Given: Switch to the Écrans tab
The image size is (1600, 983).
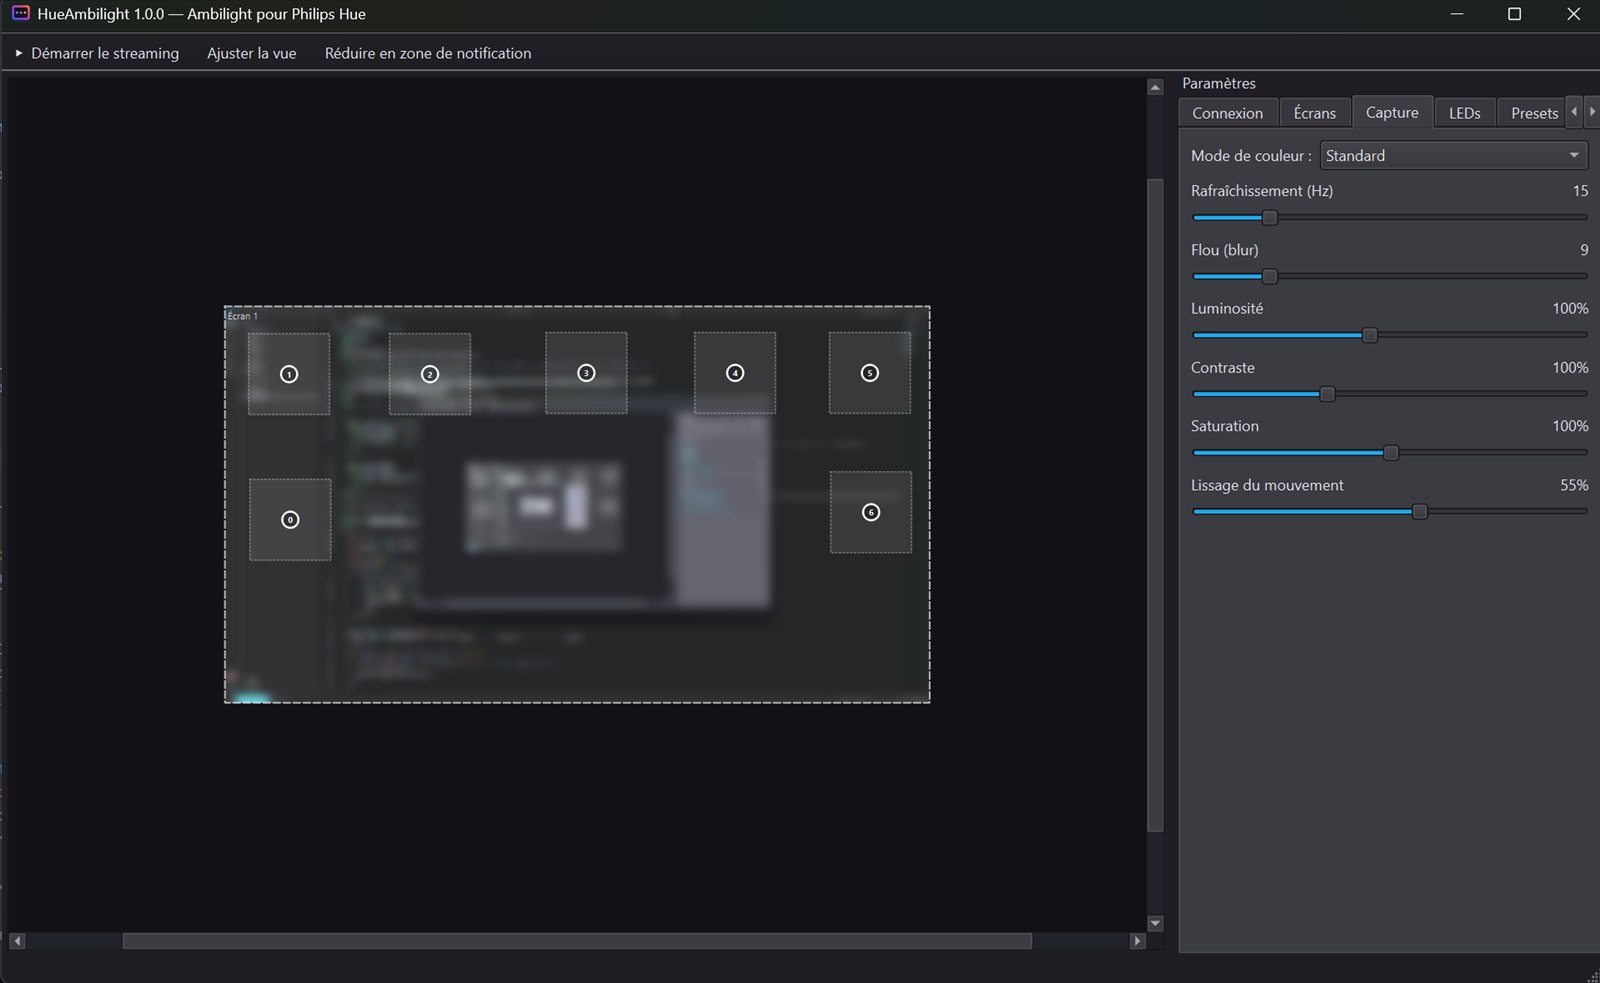Looking at the screenshot, I should [x=1314, y=113].
